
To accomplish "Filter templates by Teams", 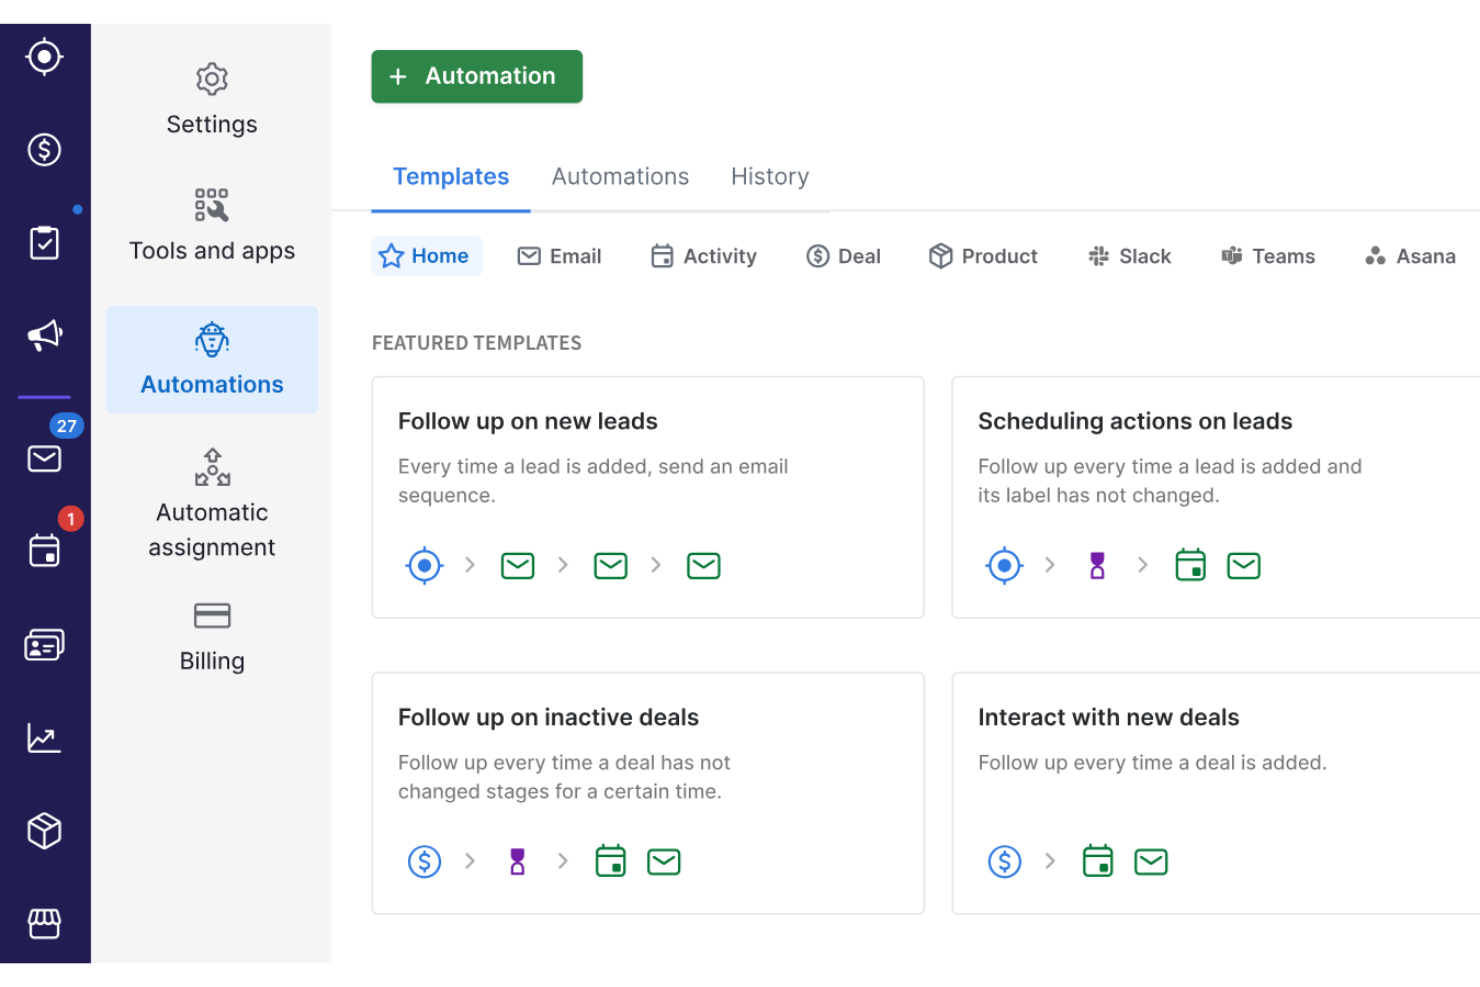I will [x=1268, y=256].
